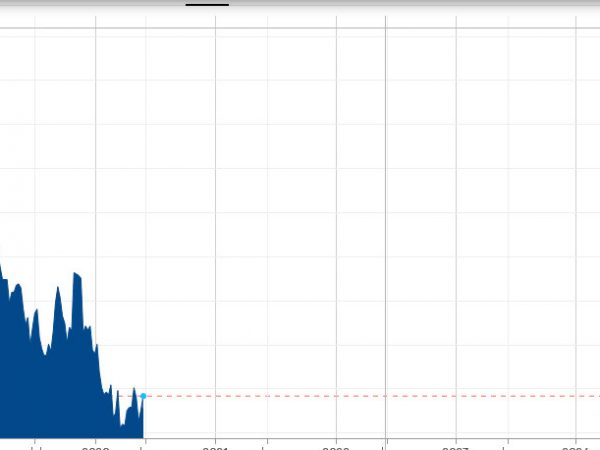Screen dimensions: 600x450
Task: Click the partially visible 2021 axis label
Action: pos(215,447)
